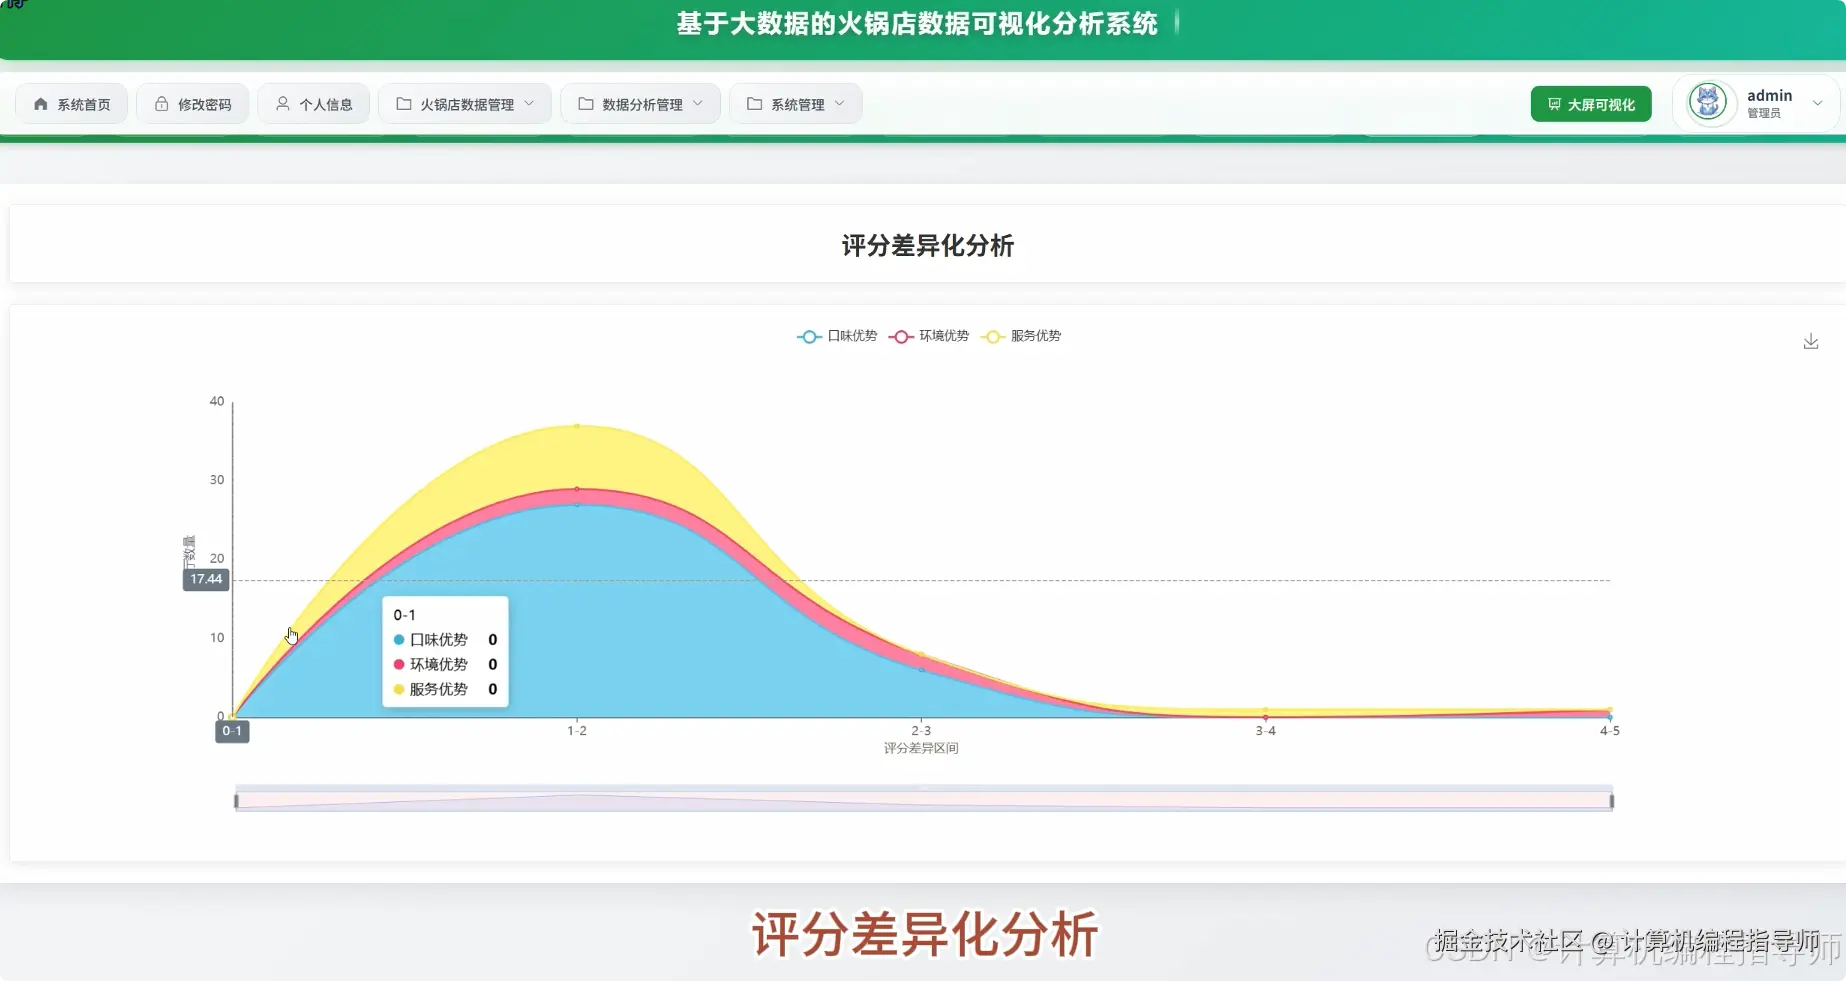Toggle 服务优势 series in legend

point(1021,336)
